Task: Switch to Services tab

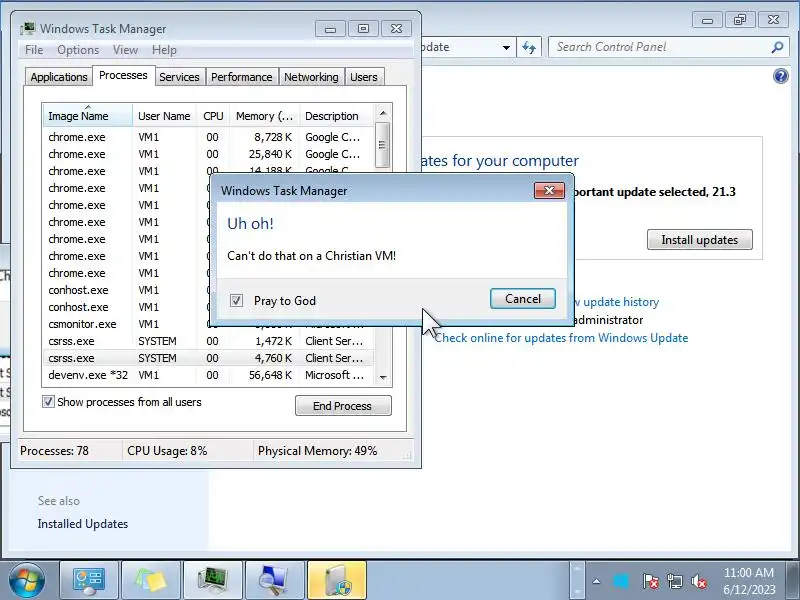Action: click(x=179, y=77)
